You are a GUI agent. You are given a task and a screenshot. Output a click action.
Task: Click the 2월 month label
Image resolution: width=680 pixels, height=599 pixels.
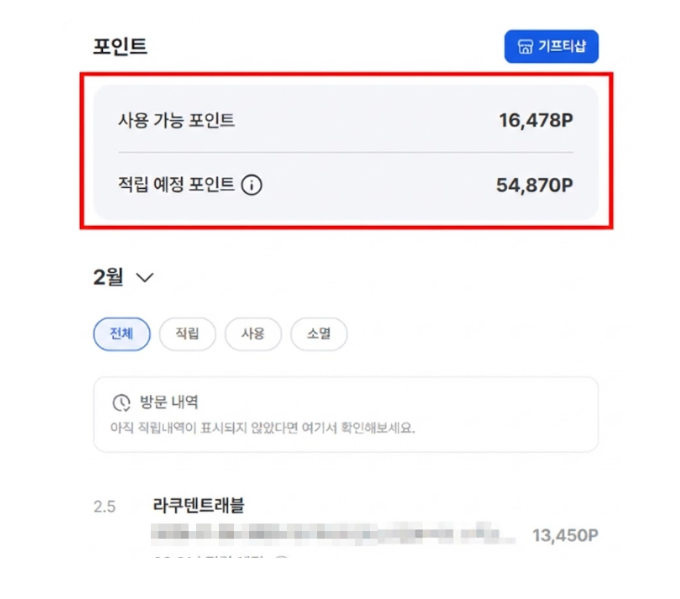[108, 278]
